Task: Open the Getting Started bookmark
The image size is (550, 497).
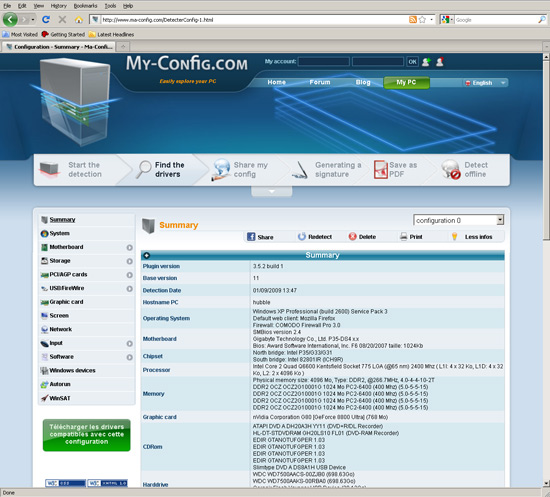Action: click(x=63, y=34)
